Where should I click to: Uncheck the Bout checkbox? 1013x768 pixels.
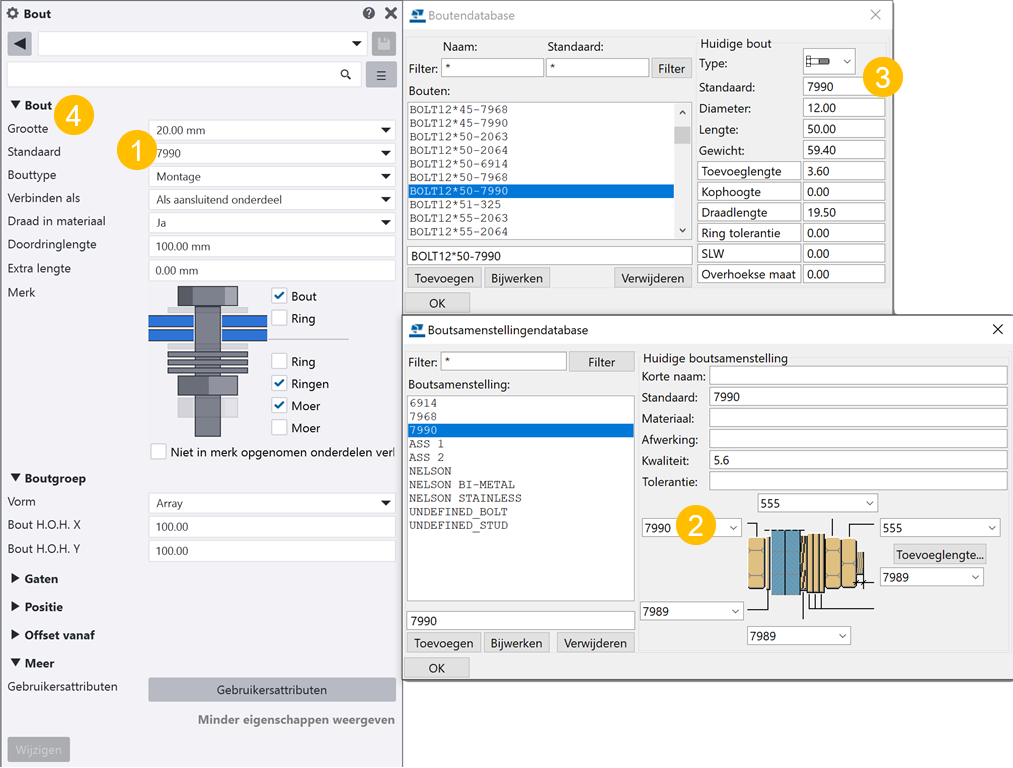(x=280, y=296)
